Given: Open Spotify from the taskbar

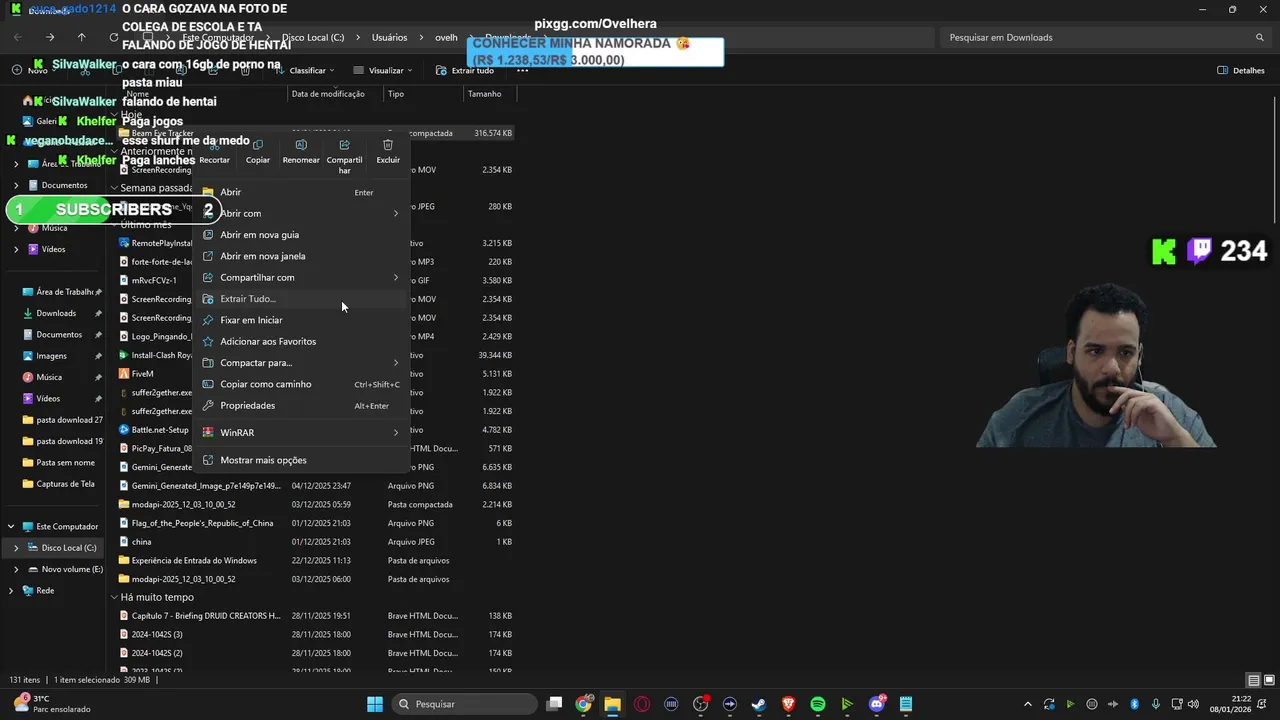Looking at the screenshot, I should [817, 704].
